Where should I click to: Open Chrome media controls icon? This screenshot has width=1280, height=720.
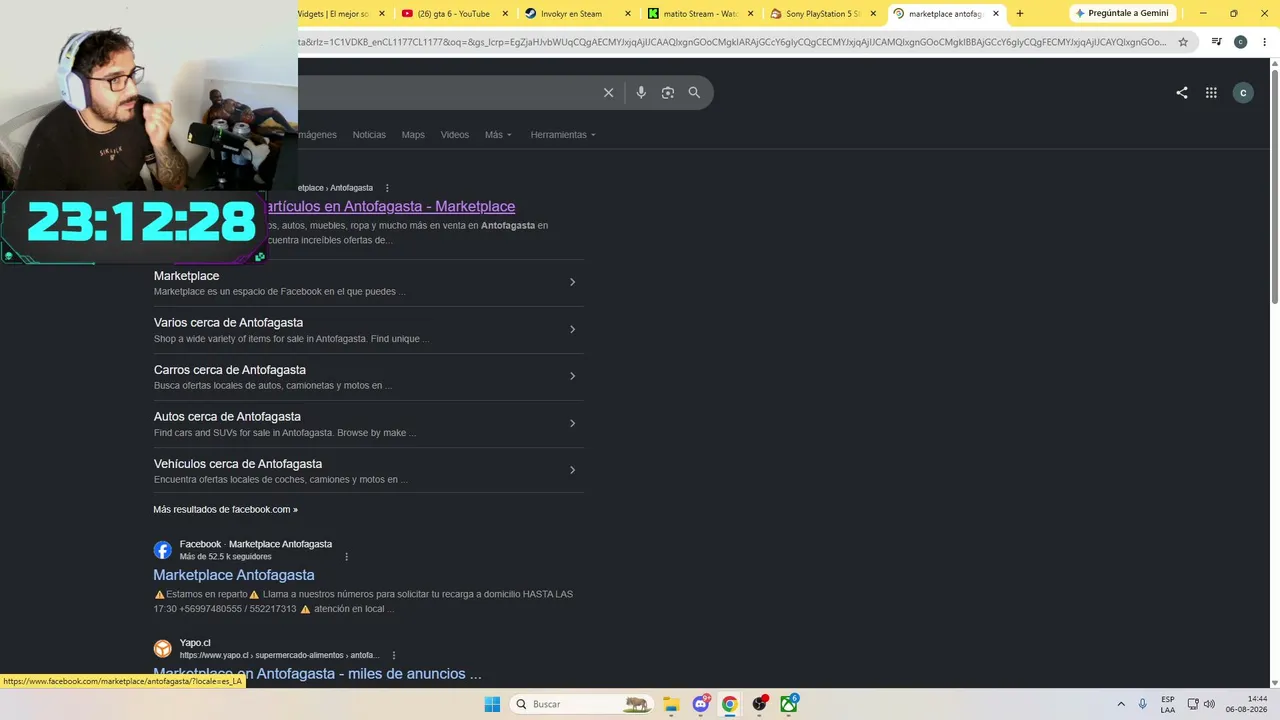[1216, 42]
